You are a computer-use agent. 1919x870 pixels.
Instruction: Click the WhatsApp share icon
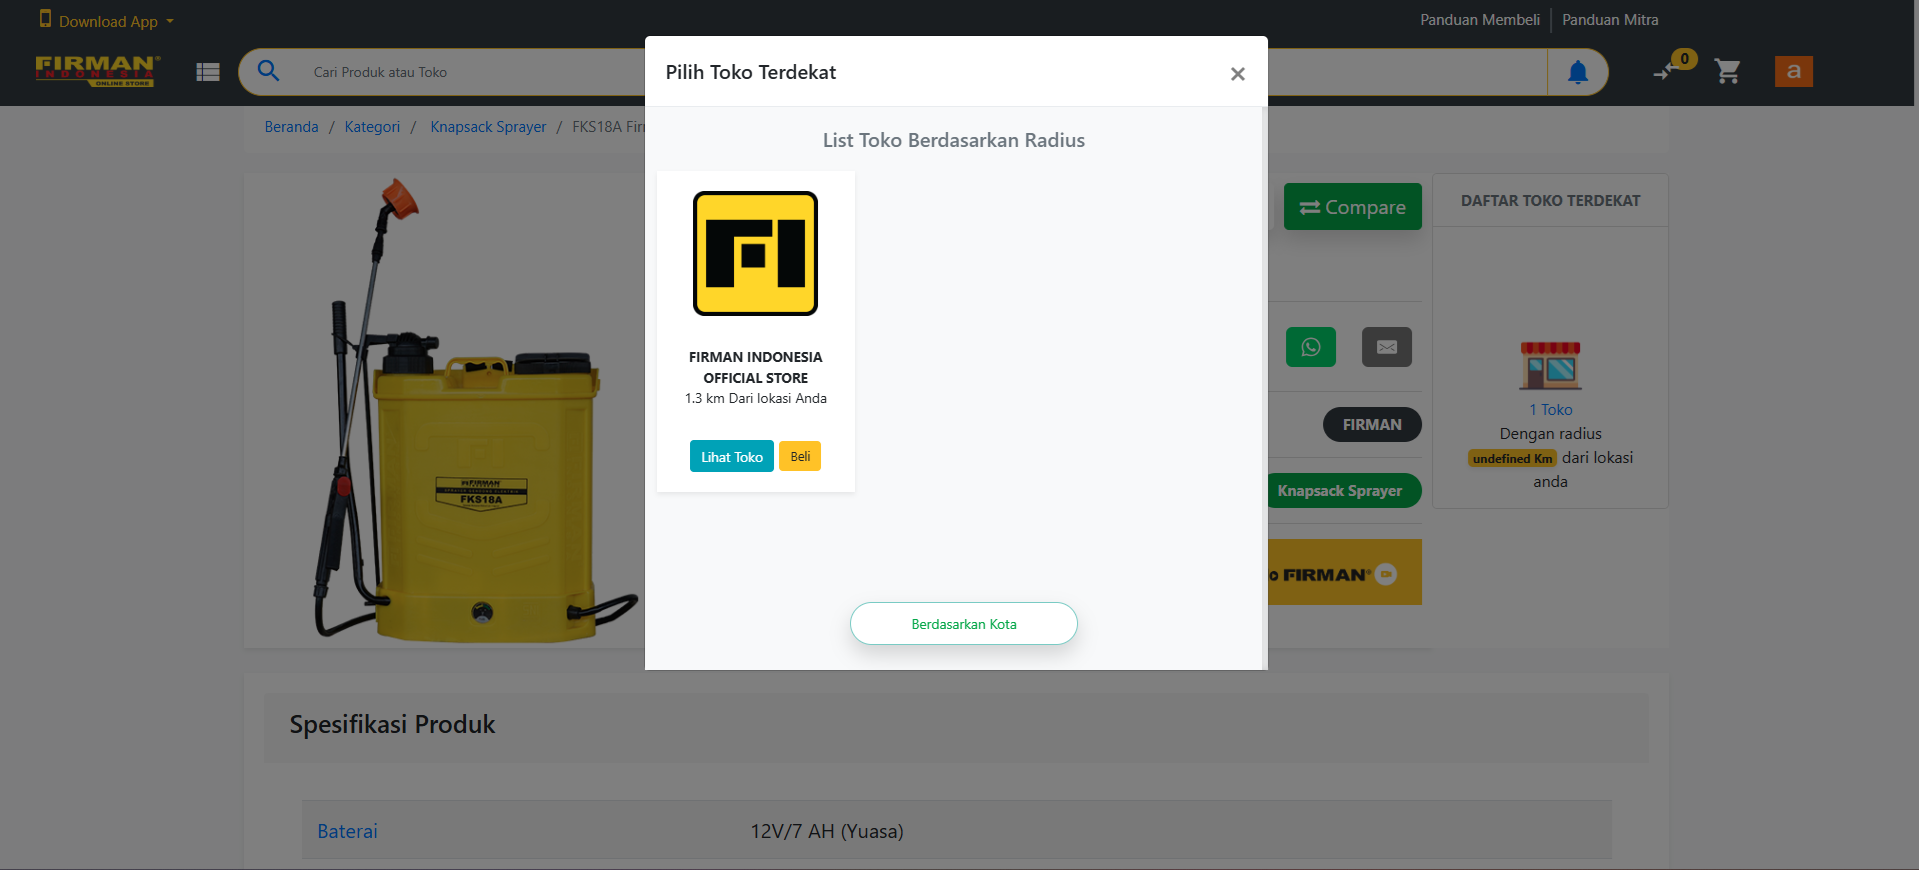[1310, 347]
